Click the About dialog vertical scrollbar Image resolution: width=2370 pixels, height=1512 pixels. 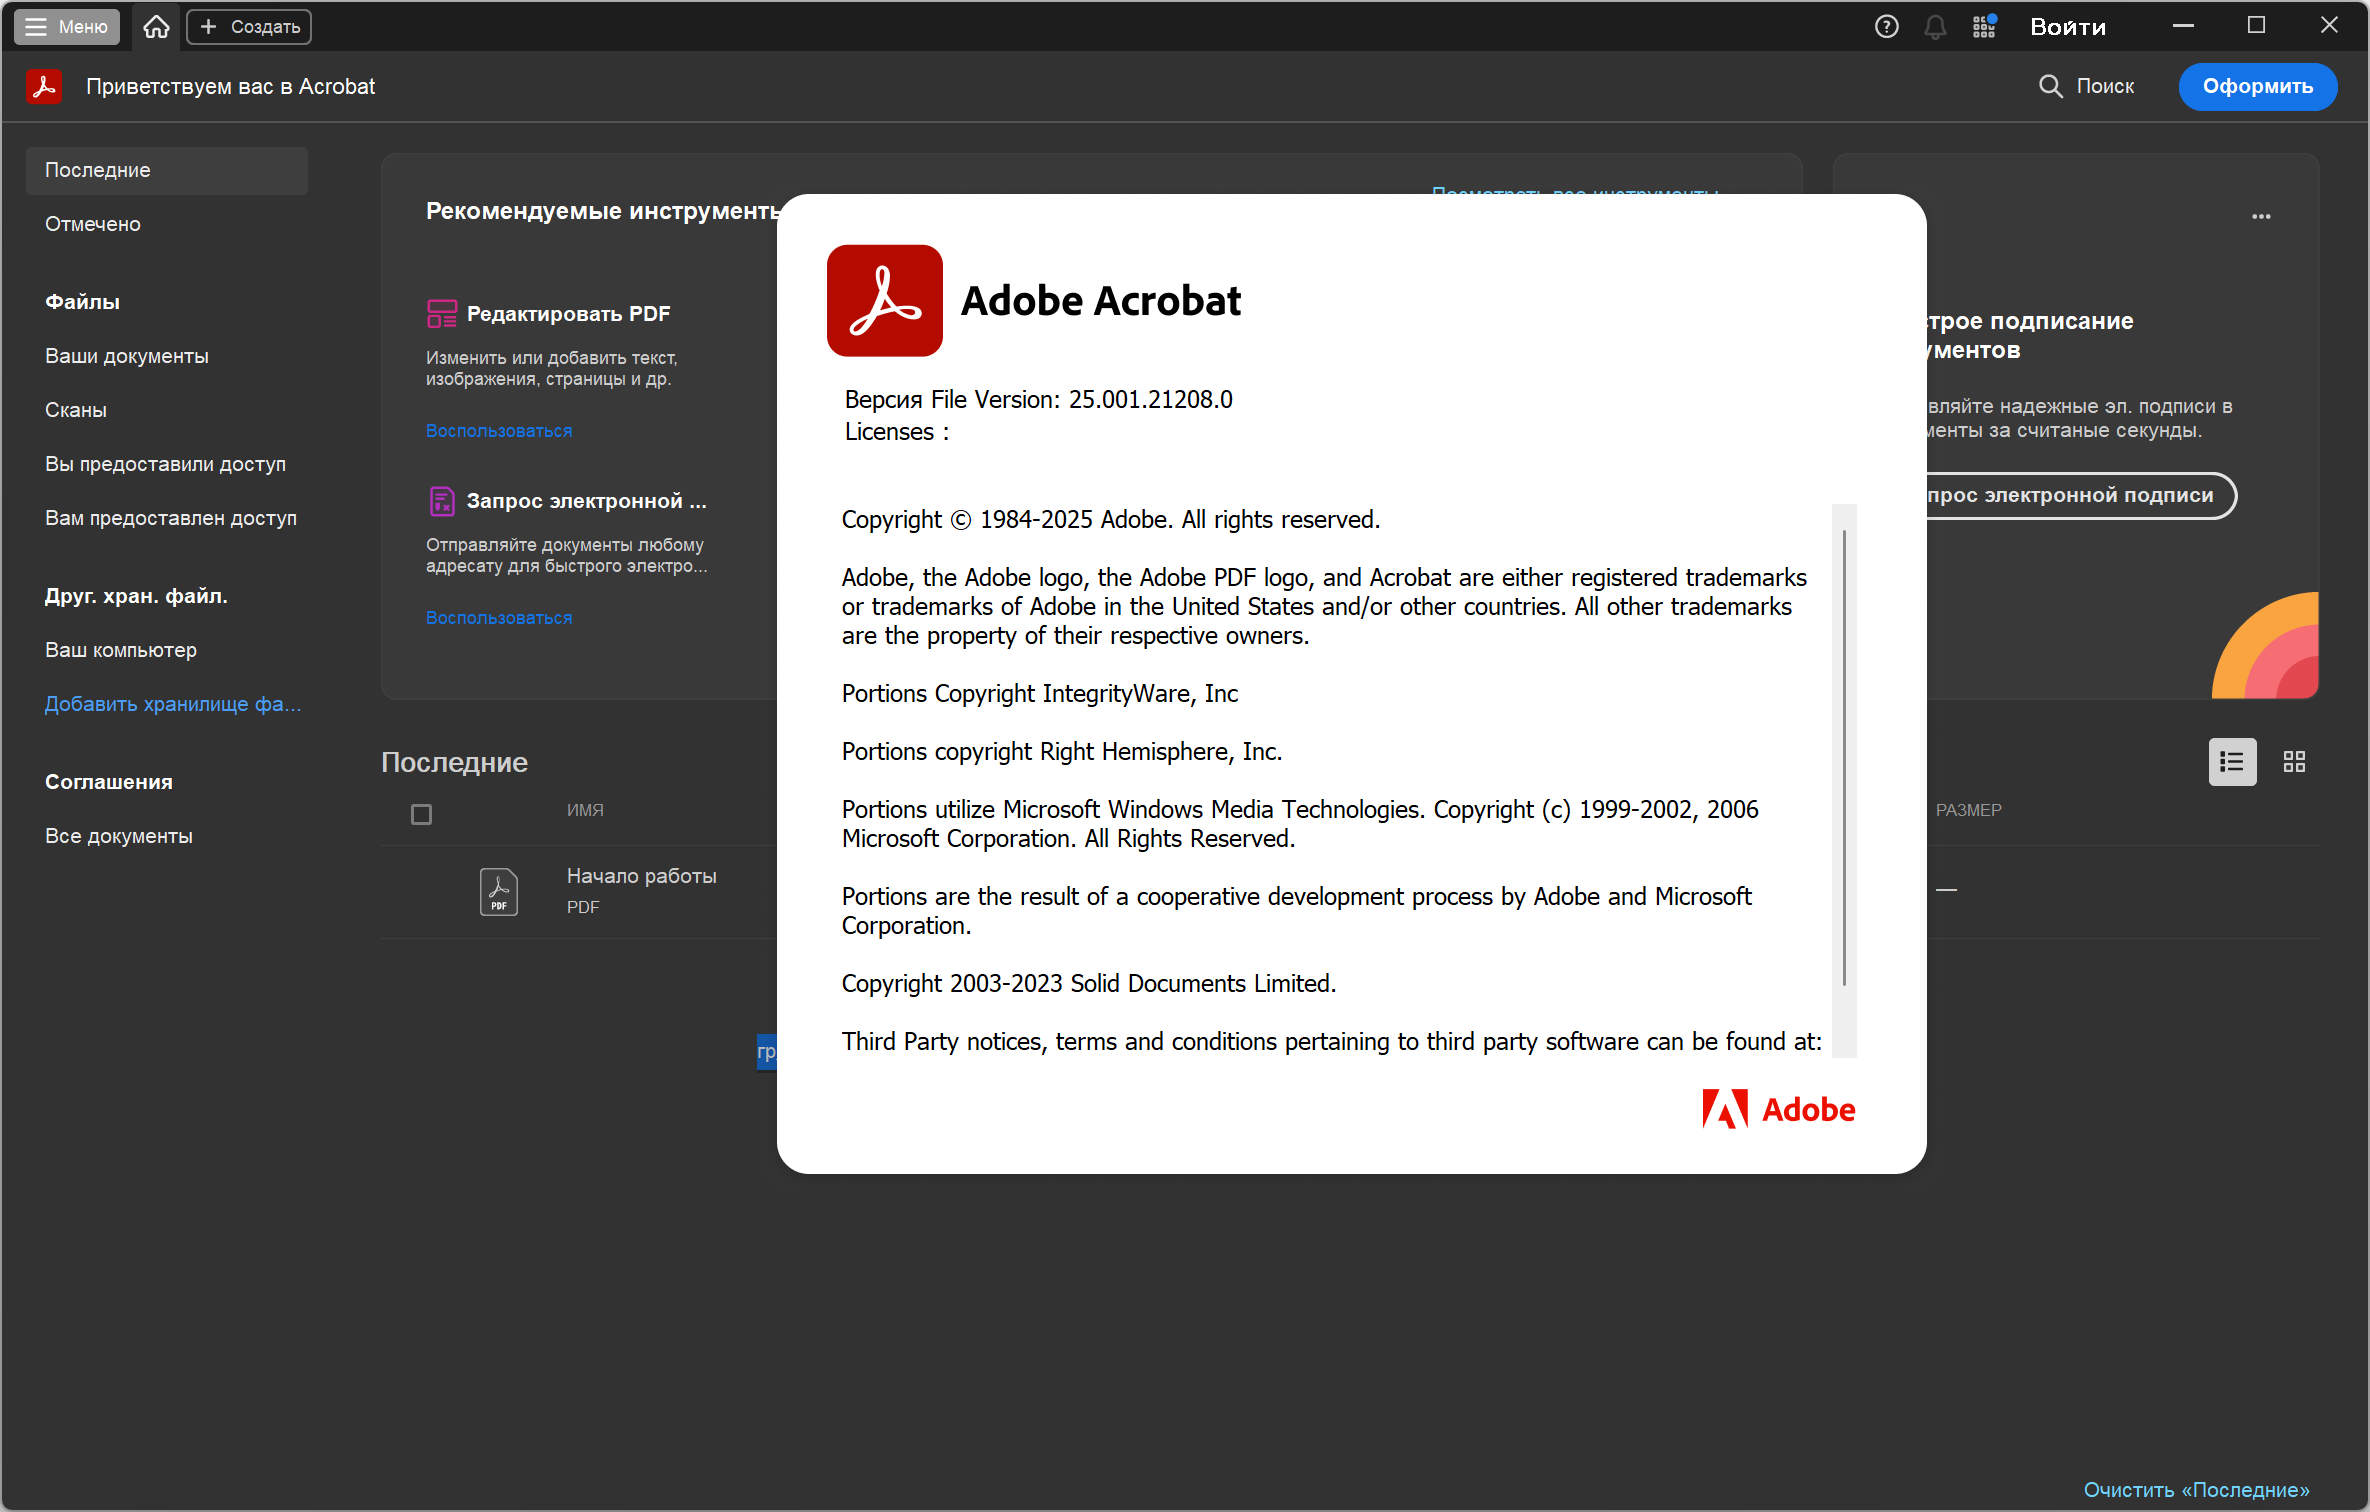1844,757
